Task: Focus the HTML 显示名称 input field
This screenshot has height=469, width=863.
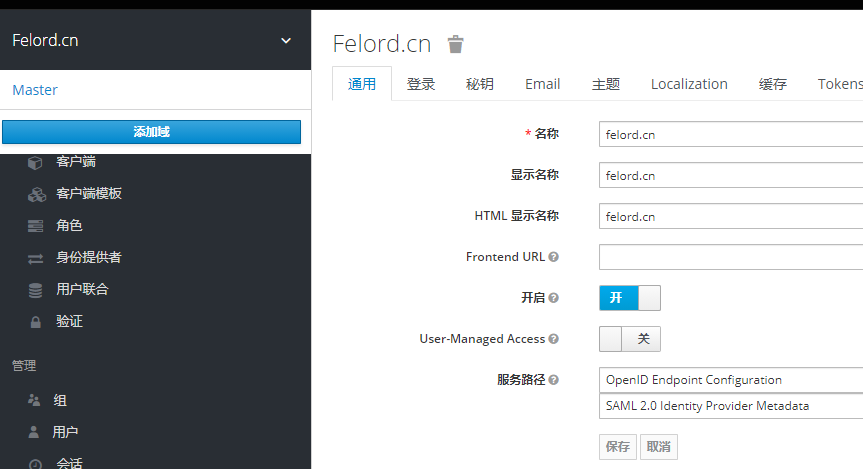Action: [731, 216]
